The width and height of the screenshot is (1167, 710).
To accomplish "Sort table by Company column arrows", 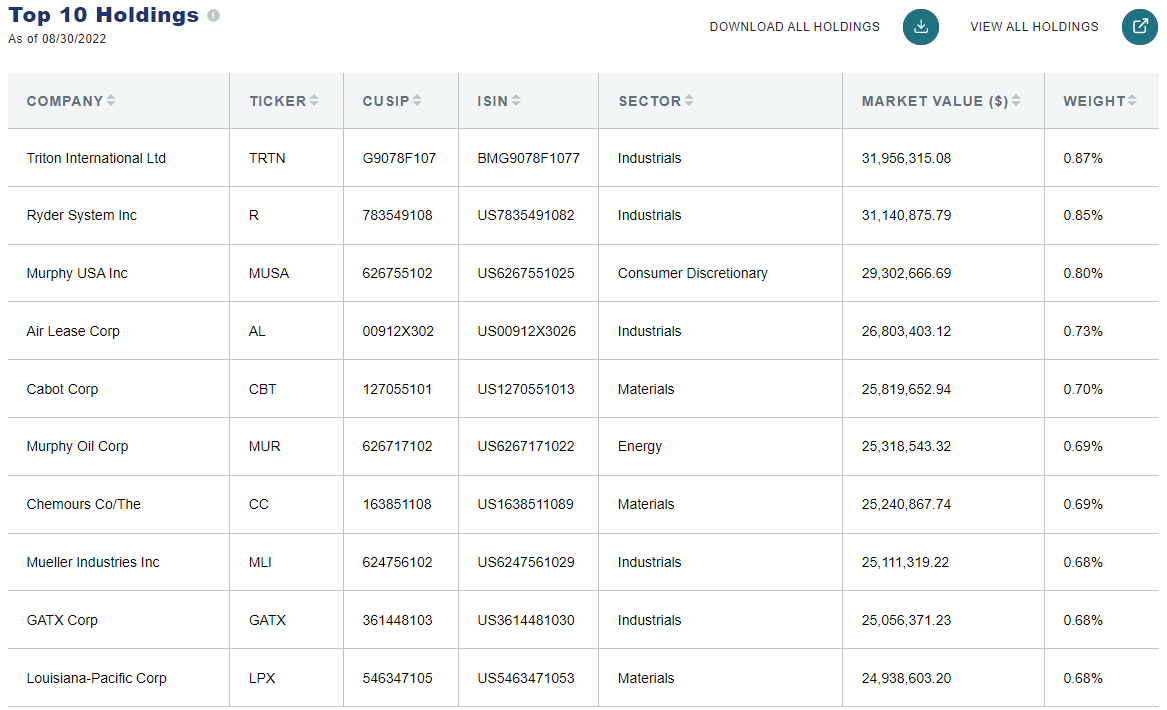I will click(x=111, y=100).
